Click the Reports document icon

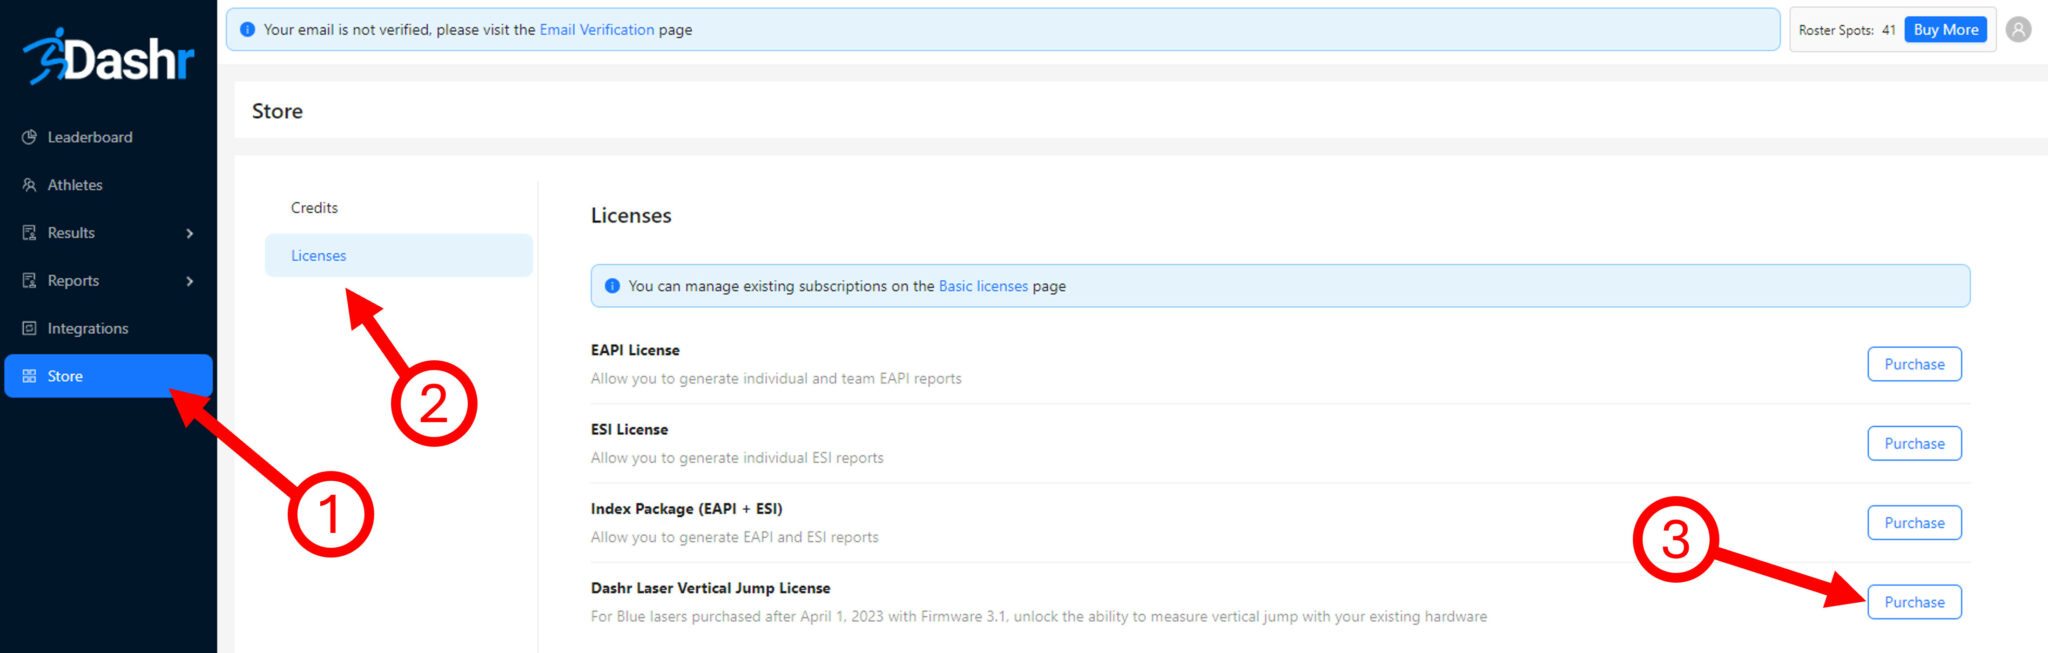pyautogui.click(x=29, y=281)
